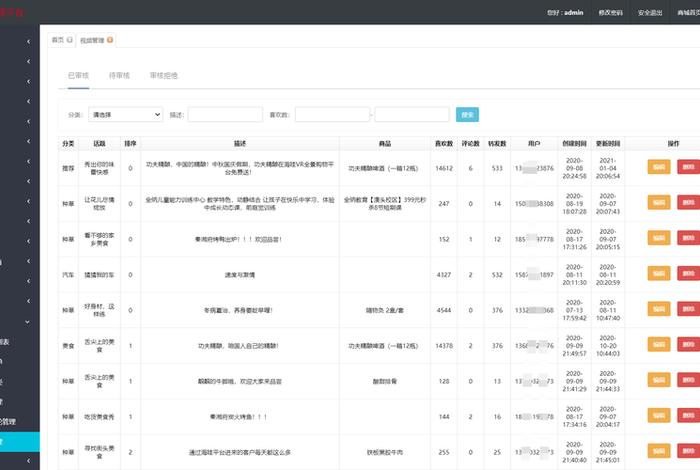
Task: Open 修改密码 in the top bar
Action: coord(611,12)
